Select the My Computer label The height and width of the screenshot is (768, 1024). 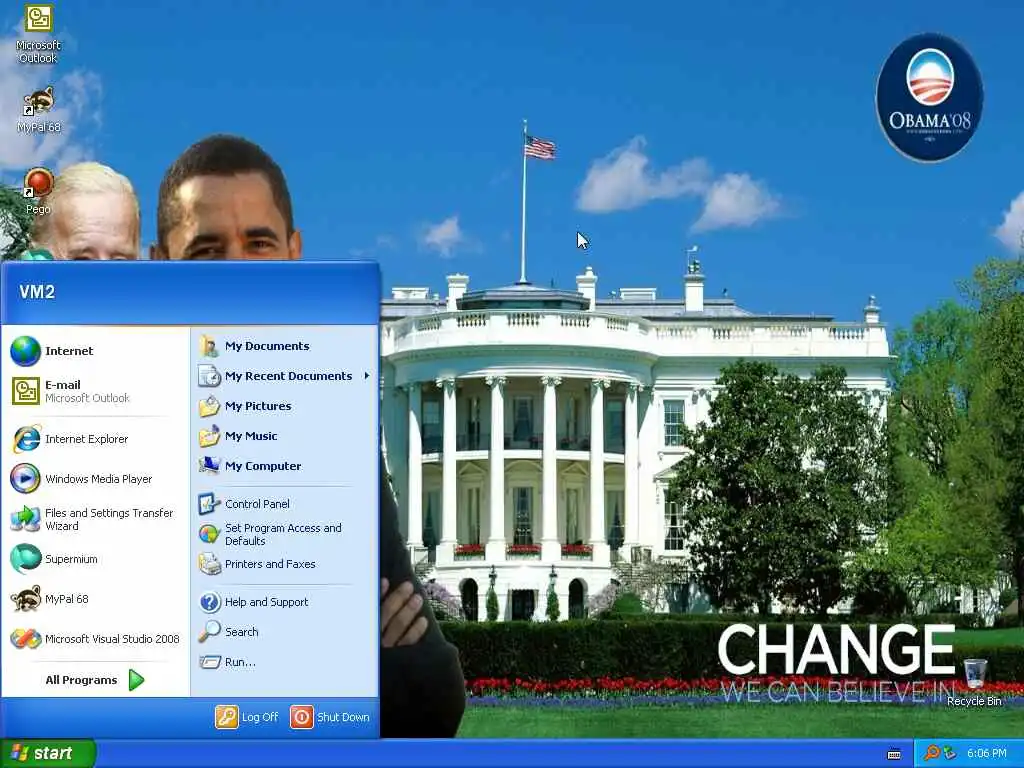click(263, 466)
